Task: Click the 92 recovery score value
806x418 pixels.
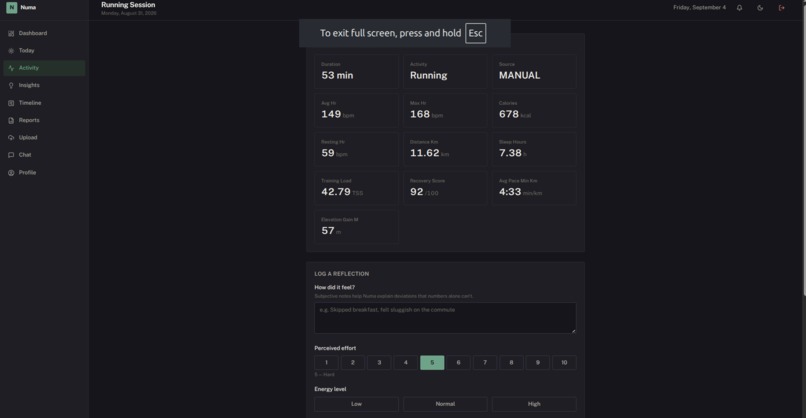Action: [424, 192]
